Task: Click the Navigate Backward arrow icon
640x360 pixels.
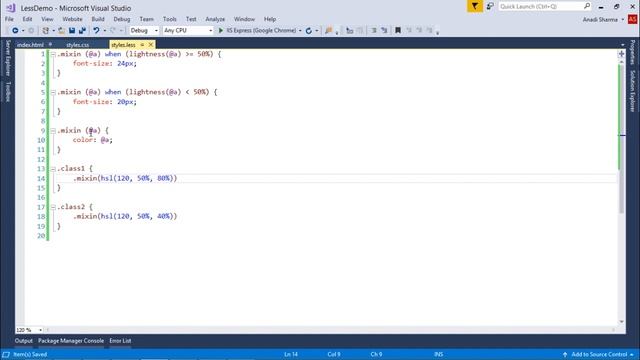Action: 15,31
